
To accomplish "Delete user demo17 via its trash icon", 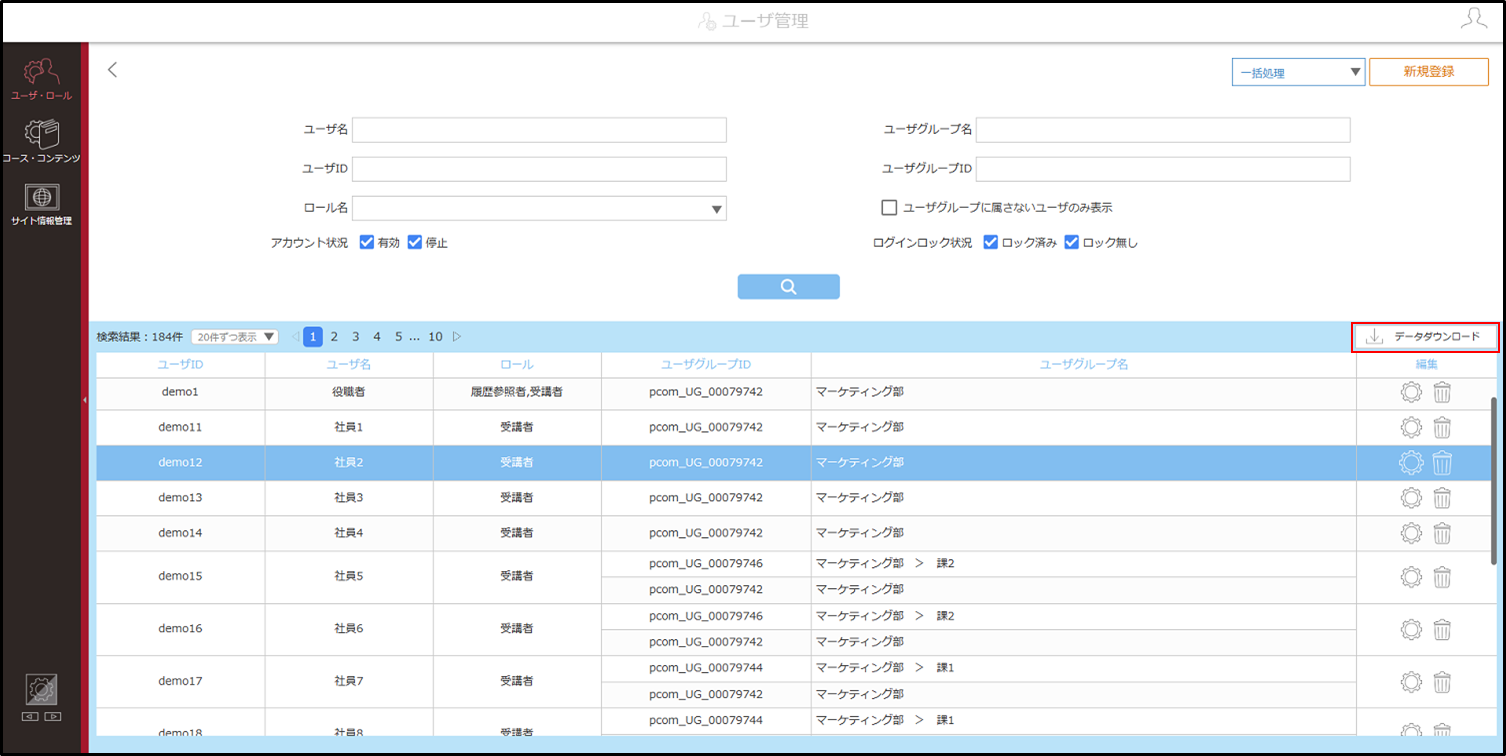I will (1442, 682).
